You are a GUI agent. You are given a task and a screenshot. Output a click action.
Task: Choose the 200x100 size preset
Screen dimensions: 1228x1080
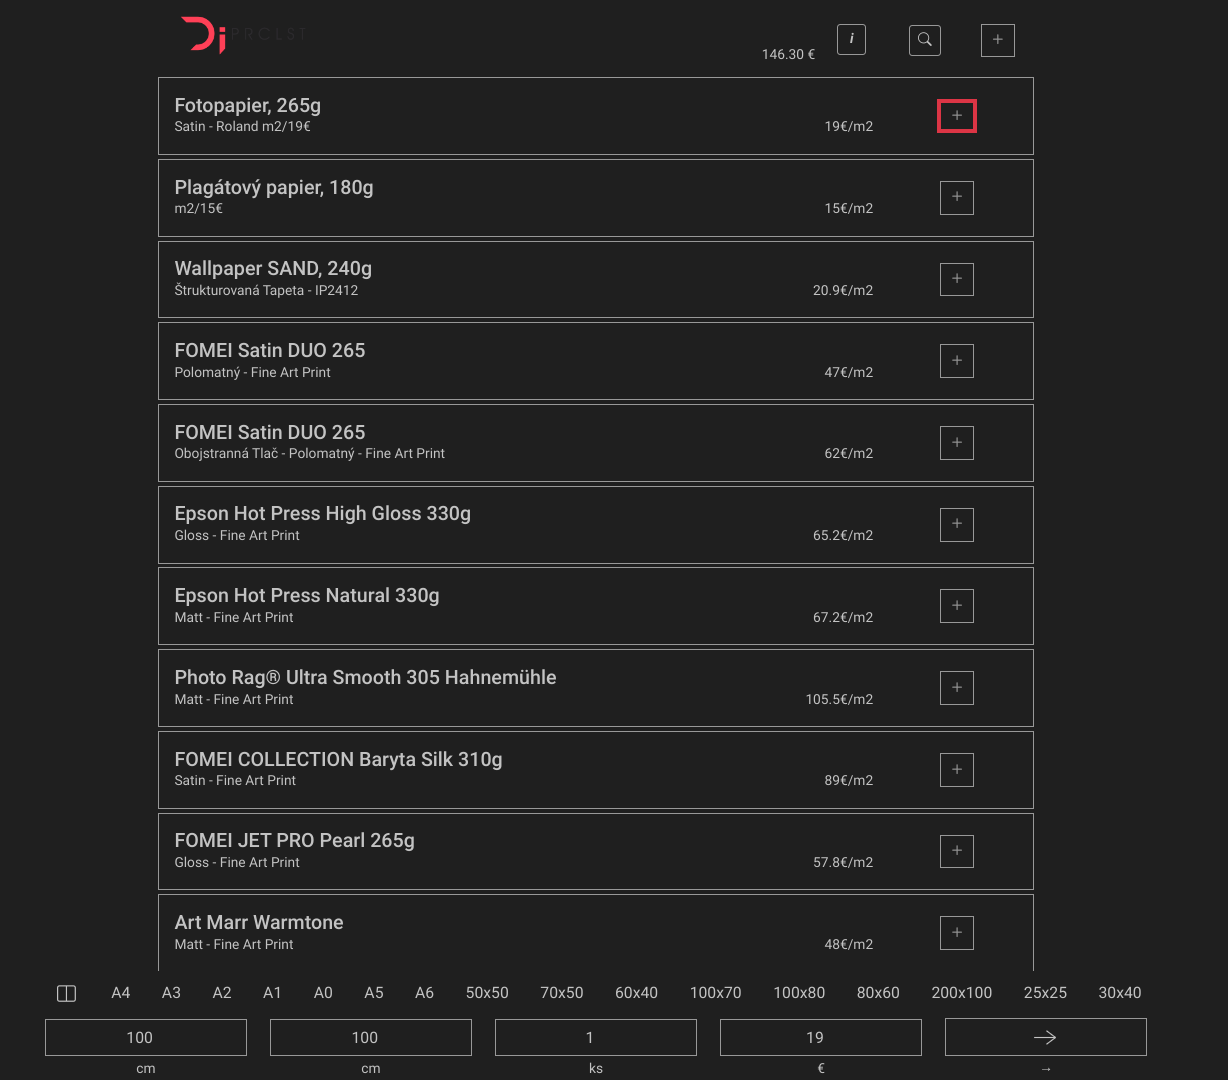click(x=962, y=993)
